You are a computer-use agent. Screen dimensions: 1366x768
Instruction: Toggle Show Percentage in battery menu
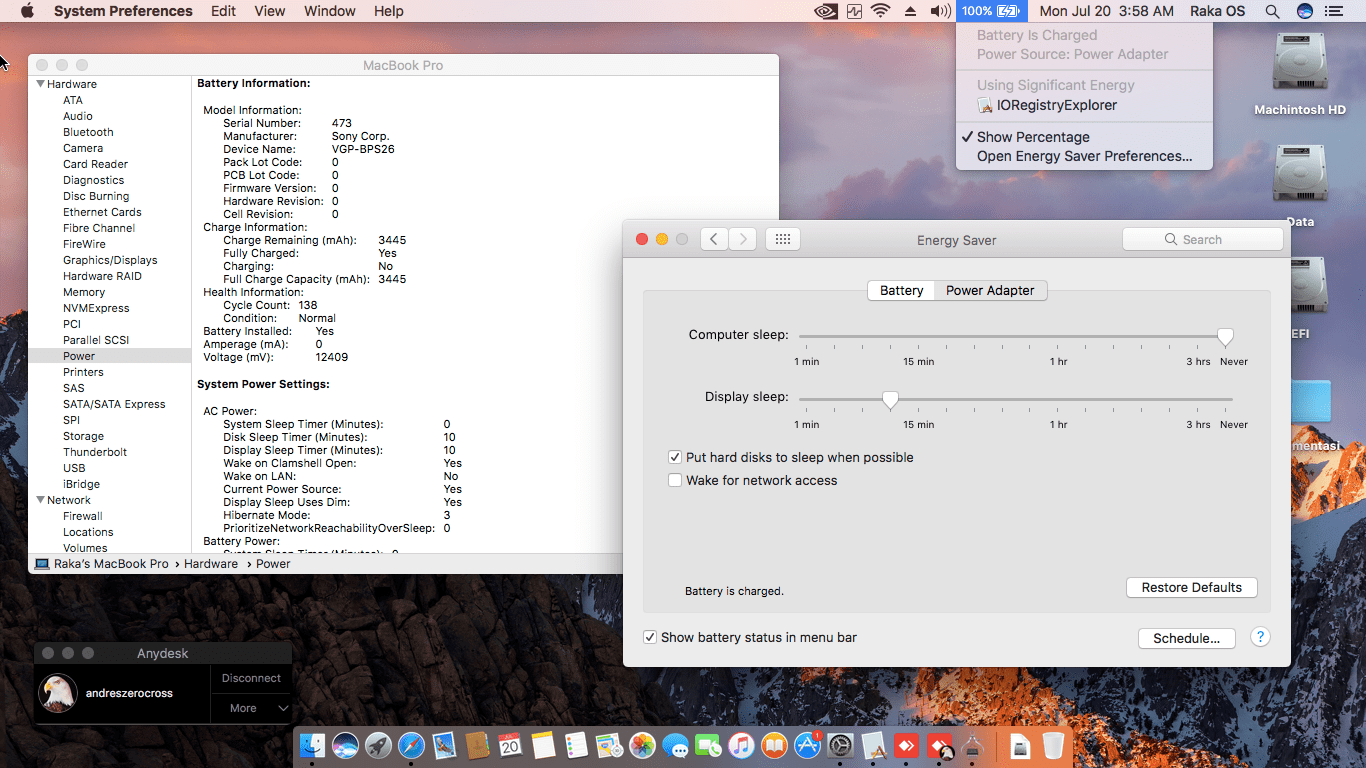[x=1084, y=137]
